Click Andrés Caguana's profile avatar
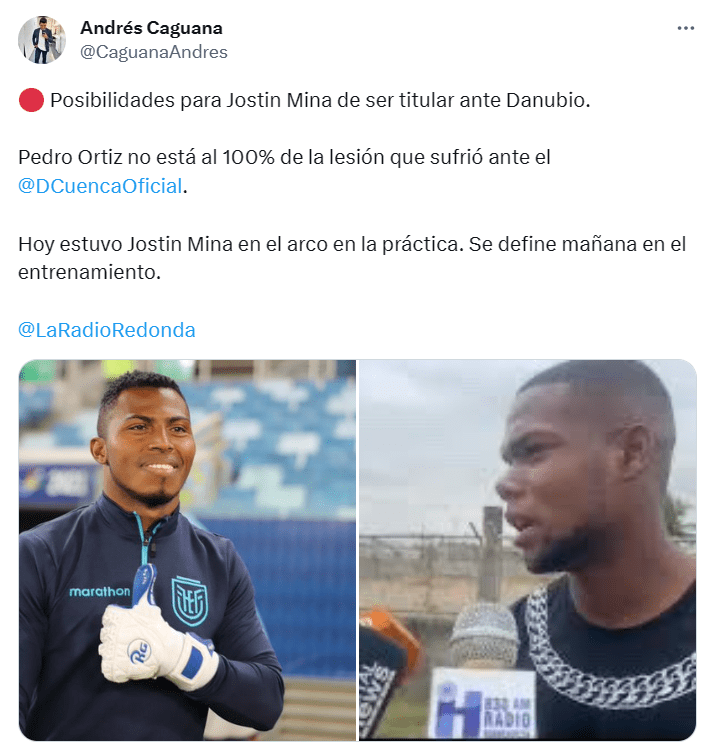715x747 pixels. [42, 40]
